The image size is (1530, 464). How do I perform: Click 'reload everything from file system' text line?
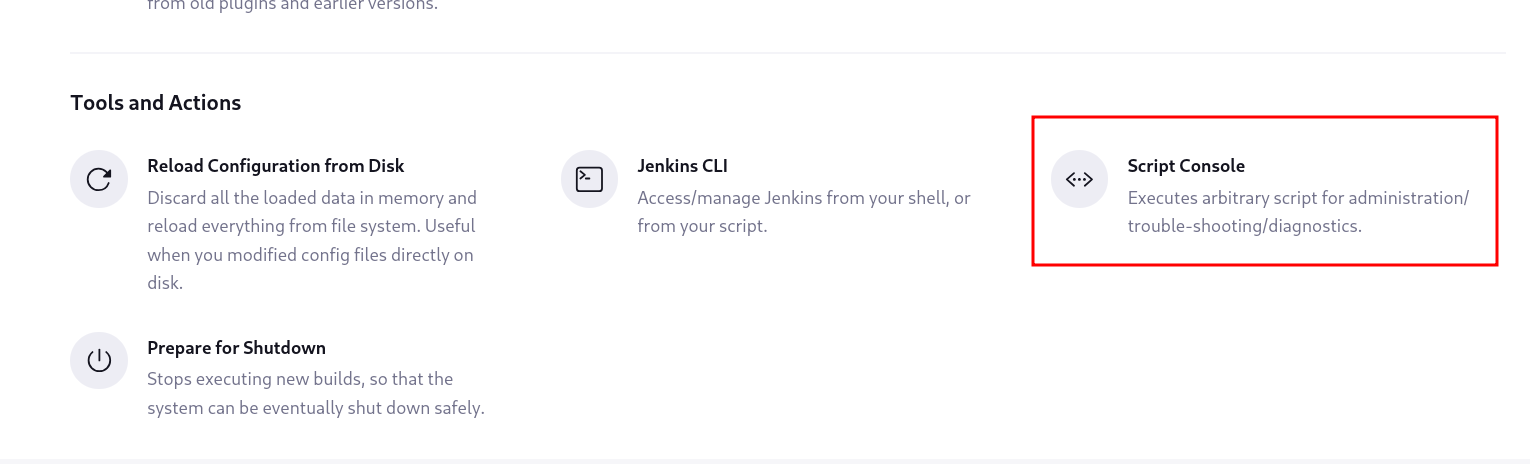click(311, 226)
